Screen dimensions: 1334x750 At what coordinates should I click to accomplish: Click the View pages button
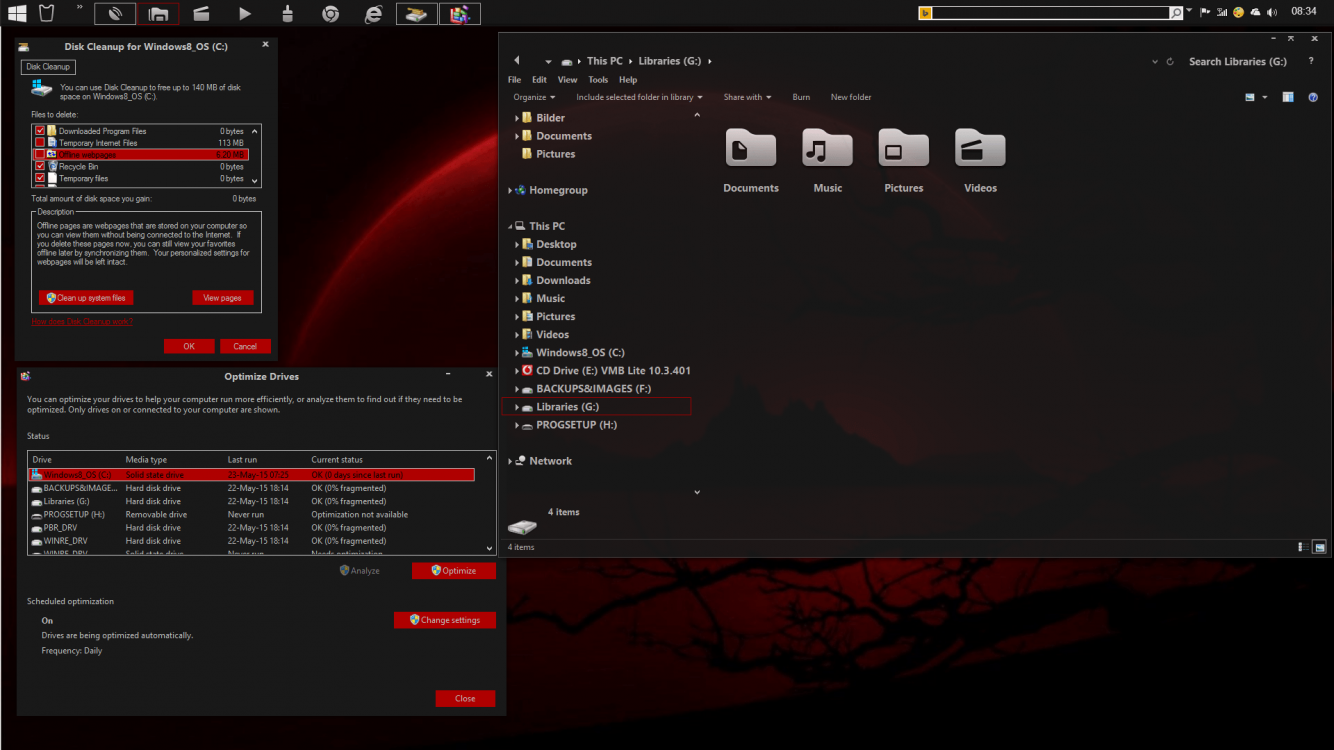222,298
